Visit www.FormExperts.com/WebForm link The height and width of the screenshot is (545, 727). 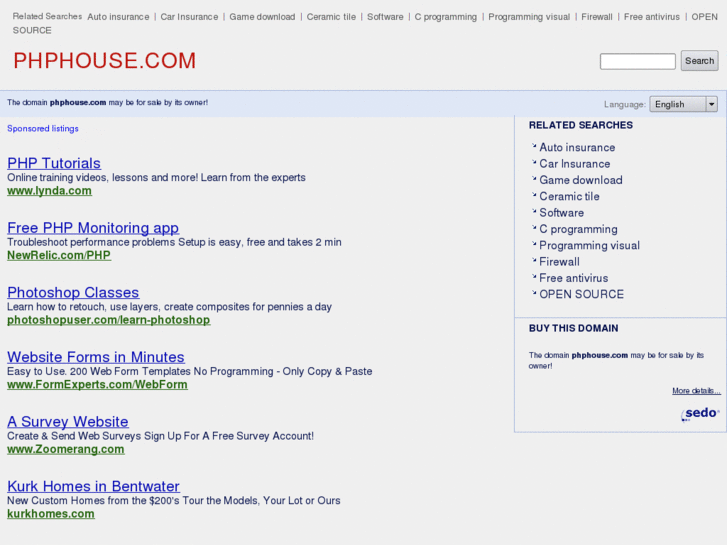click(x=97, y=385)
